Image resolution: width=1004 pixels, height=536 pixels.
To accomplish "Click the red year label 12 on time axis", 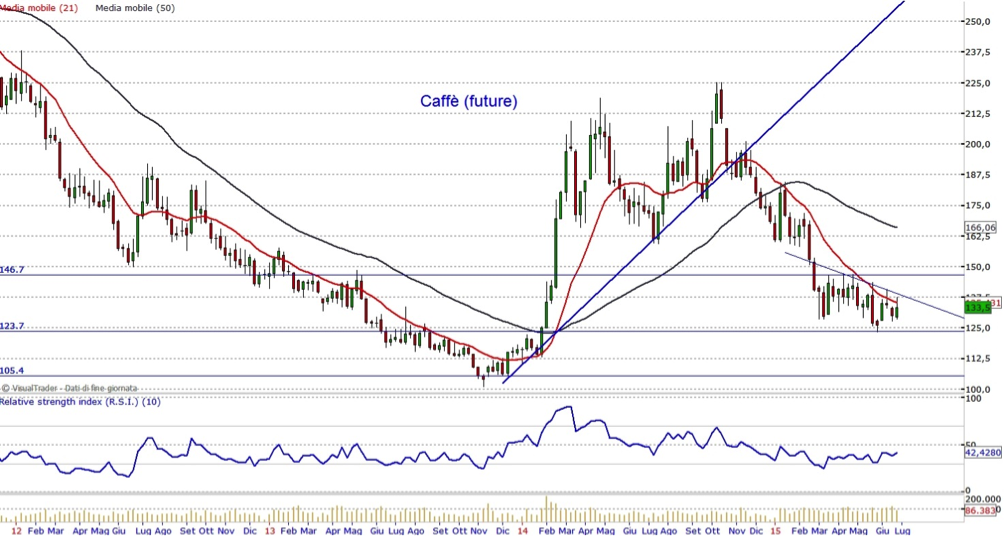I will [x=17, y=531].
